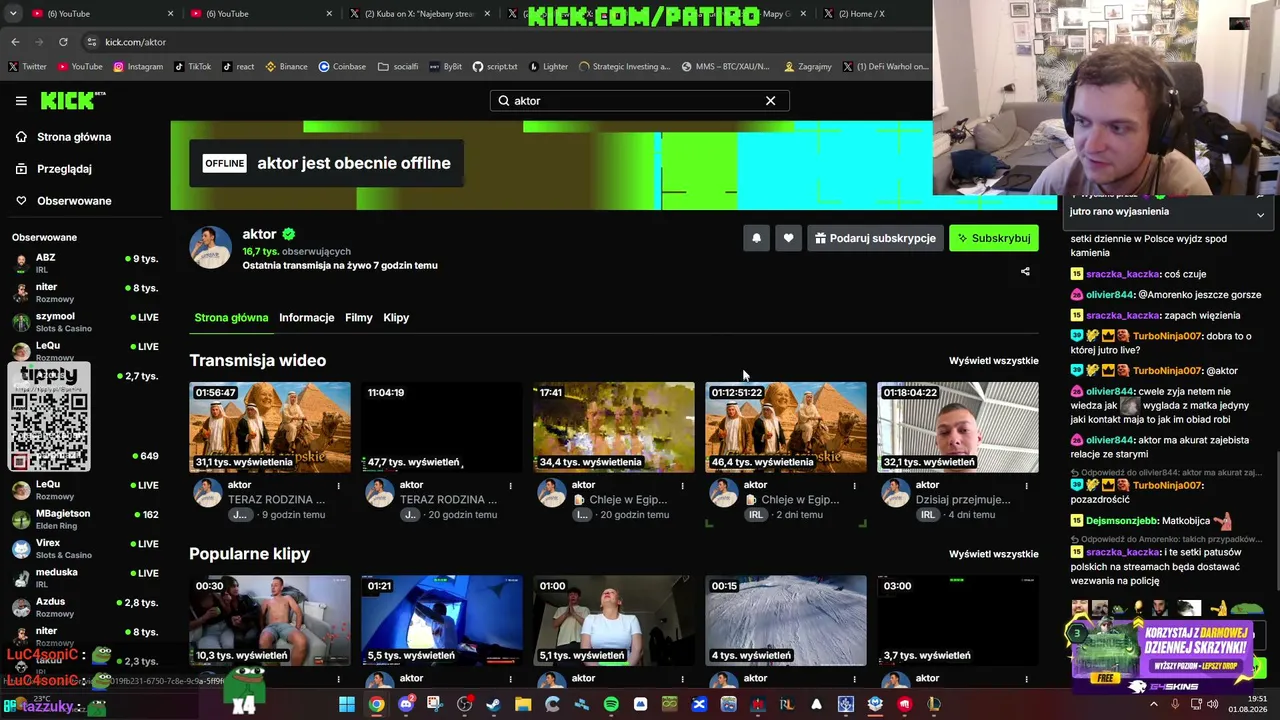1280x720 pixels.
Task: Collapse the pinned message chevron in chat
Action: tap(1260, 215)
